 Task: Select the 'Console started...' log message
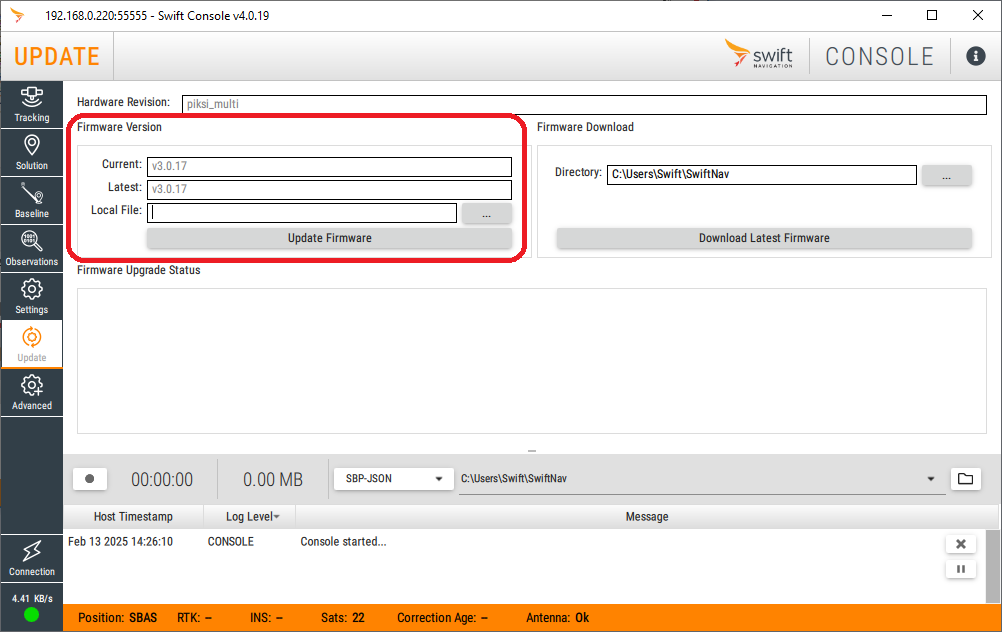click(x=343, y=541)
